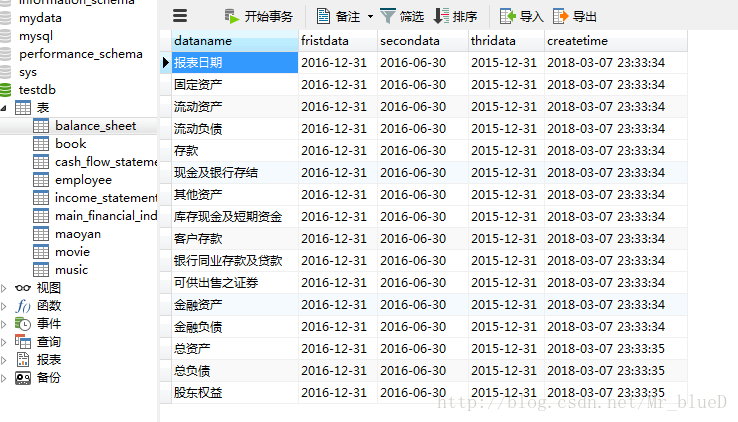Select the 存款 cell
The width and height of the screenshot is (738, 422).
pyautogui.click(x=235, y=151)
